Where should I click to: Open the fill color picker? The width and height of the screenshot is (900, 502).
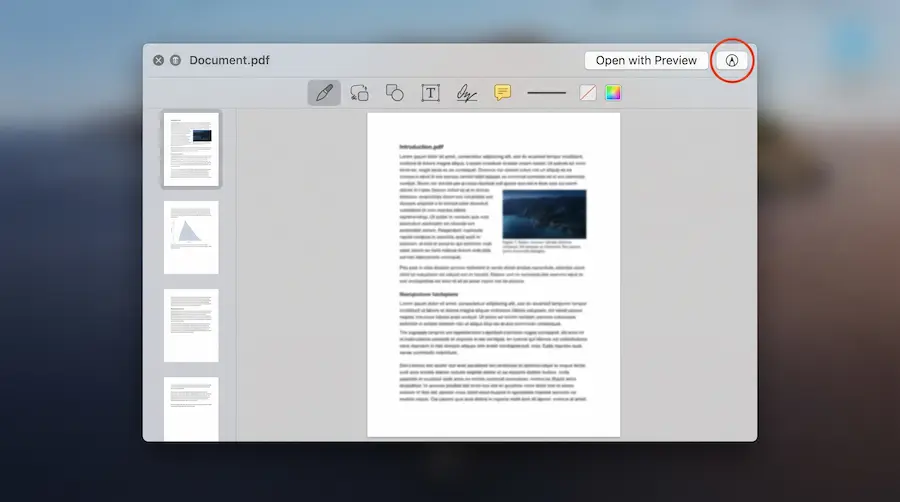pyautogui.click(x=613, y=93)
